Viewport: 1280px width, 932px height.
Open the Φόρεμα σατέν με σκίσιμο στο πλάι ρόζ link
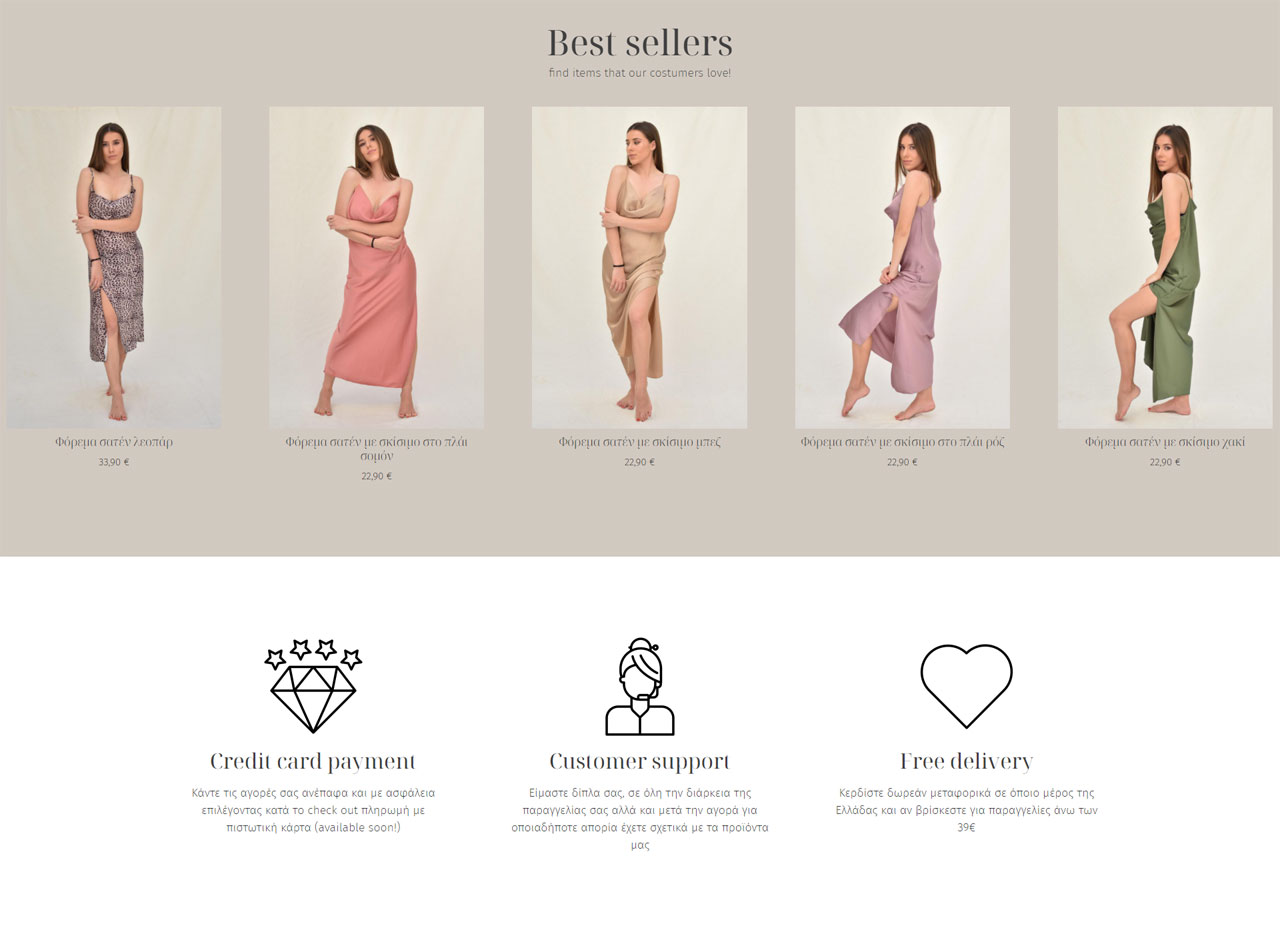(902, 442)
